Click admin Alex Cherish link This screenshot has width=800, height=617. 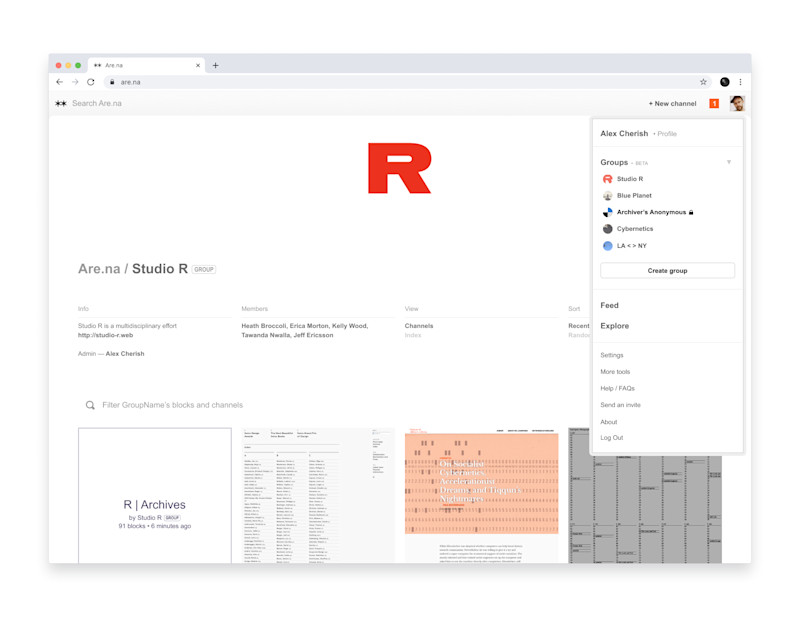pyautogui.click(x=125, y=354)
